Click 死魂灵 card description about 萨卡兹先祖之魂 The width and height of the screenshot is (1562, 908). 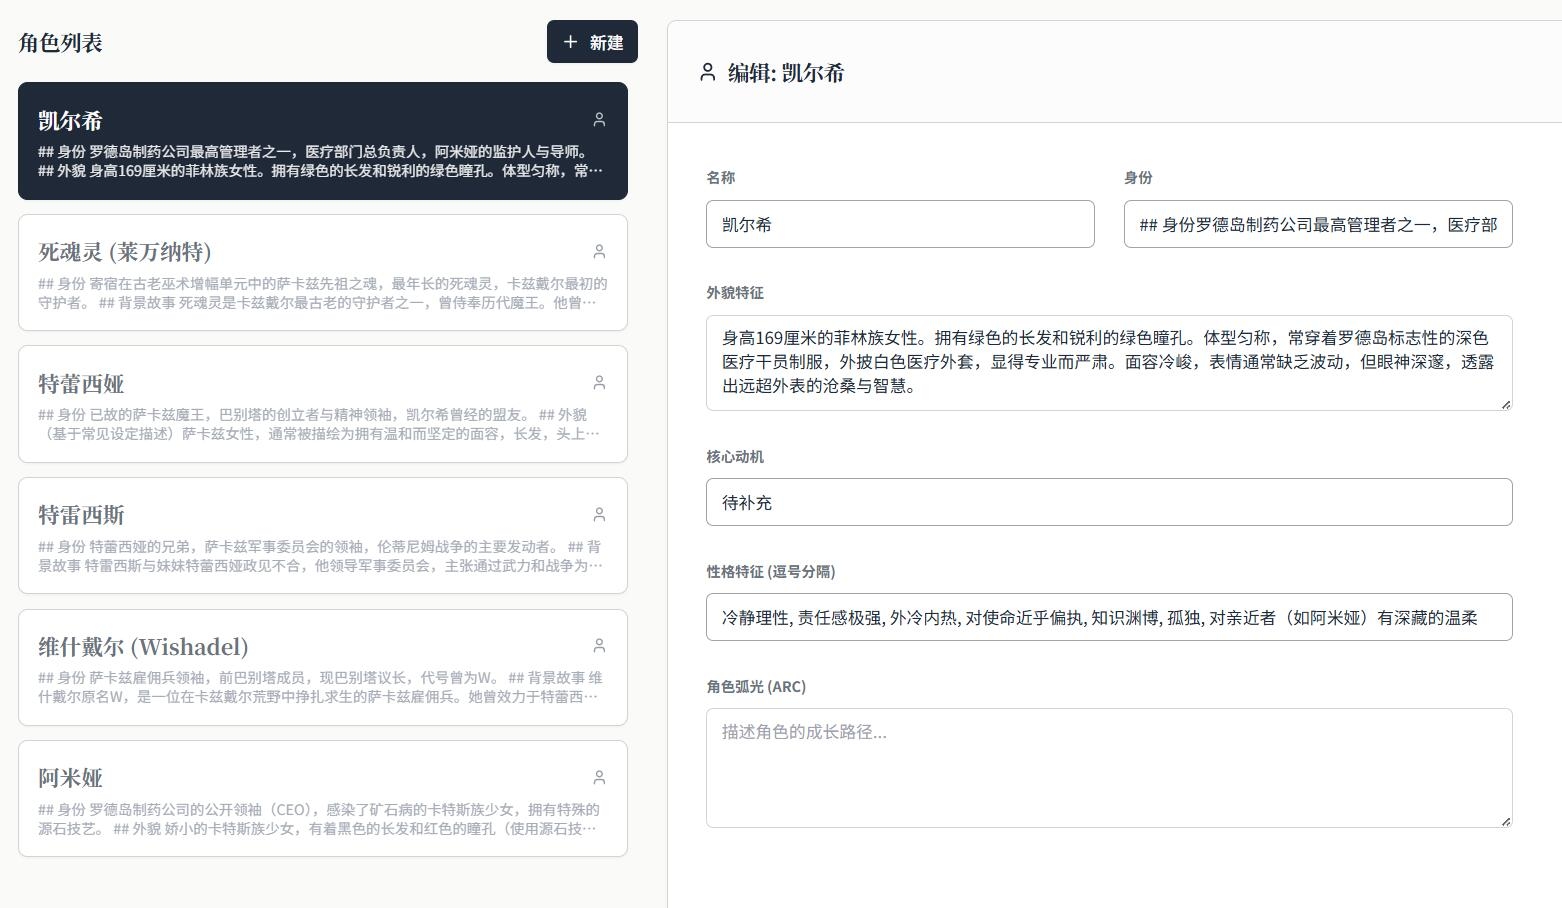pyautogui.click(x=323, y=293)
